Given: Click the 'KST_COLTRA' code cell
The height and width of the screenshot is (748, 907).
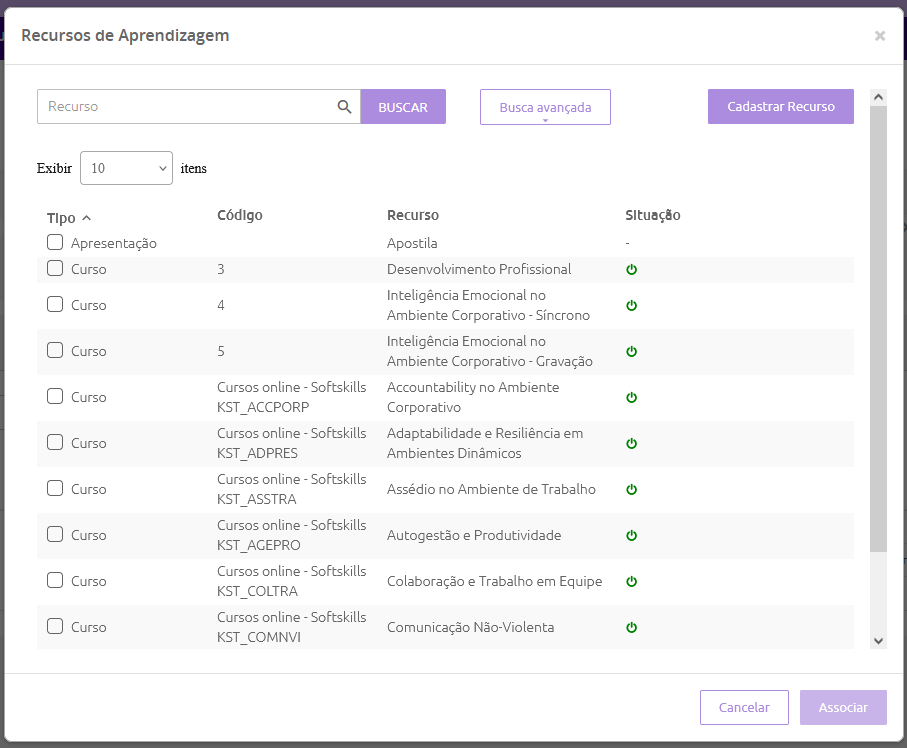Looking at the screenshot, I should coord(257,591).
